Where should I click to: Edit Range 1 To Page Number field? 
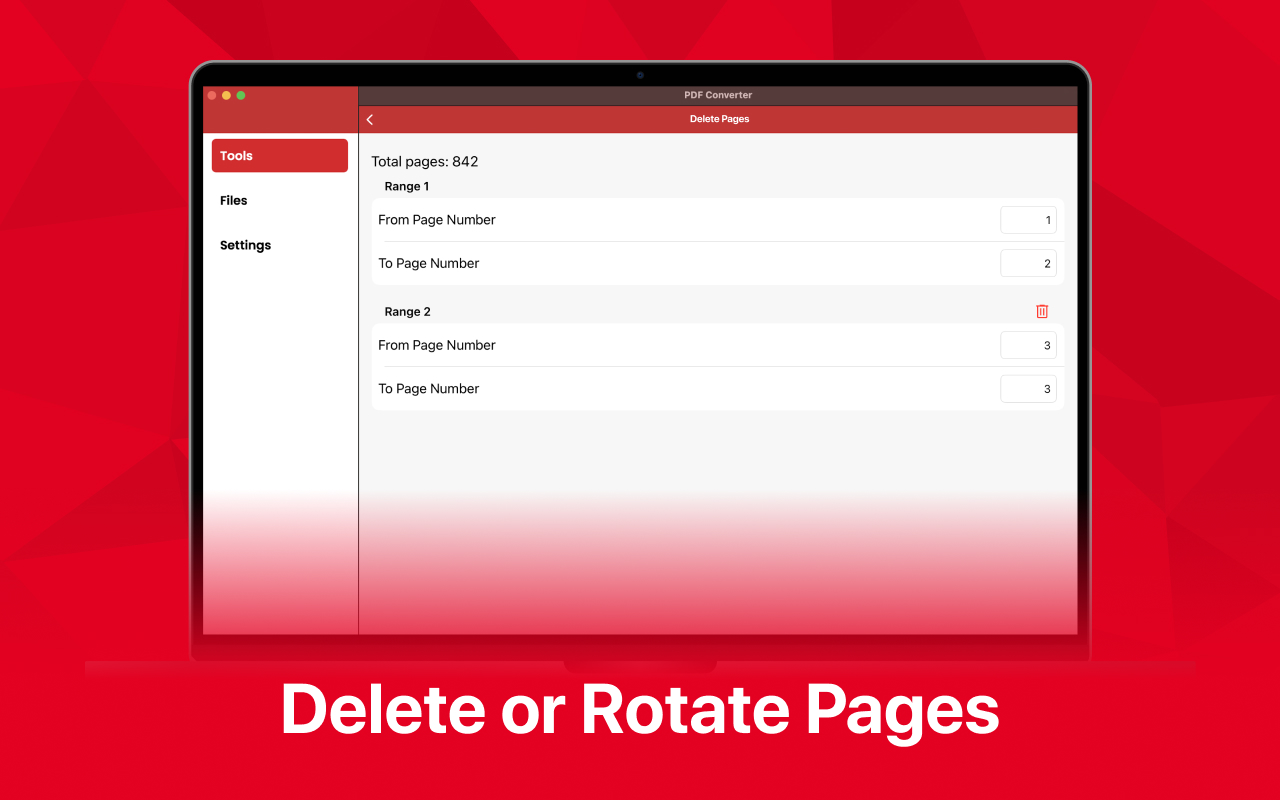coord(1028,263)
